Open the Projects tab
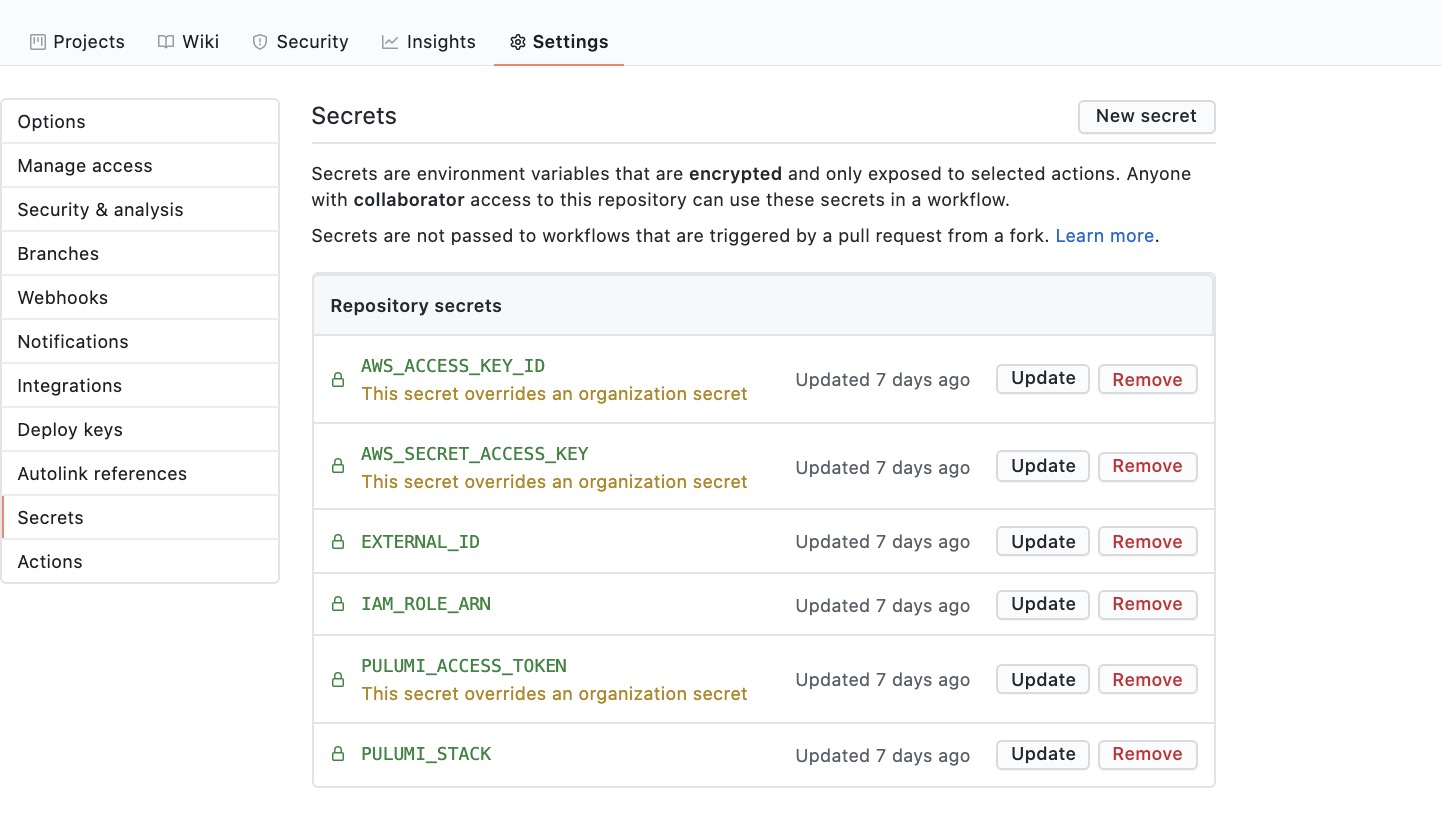This screenshot has width=1442, height=826. tap(77, 42)
